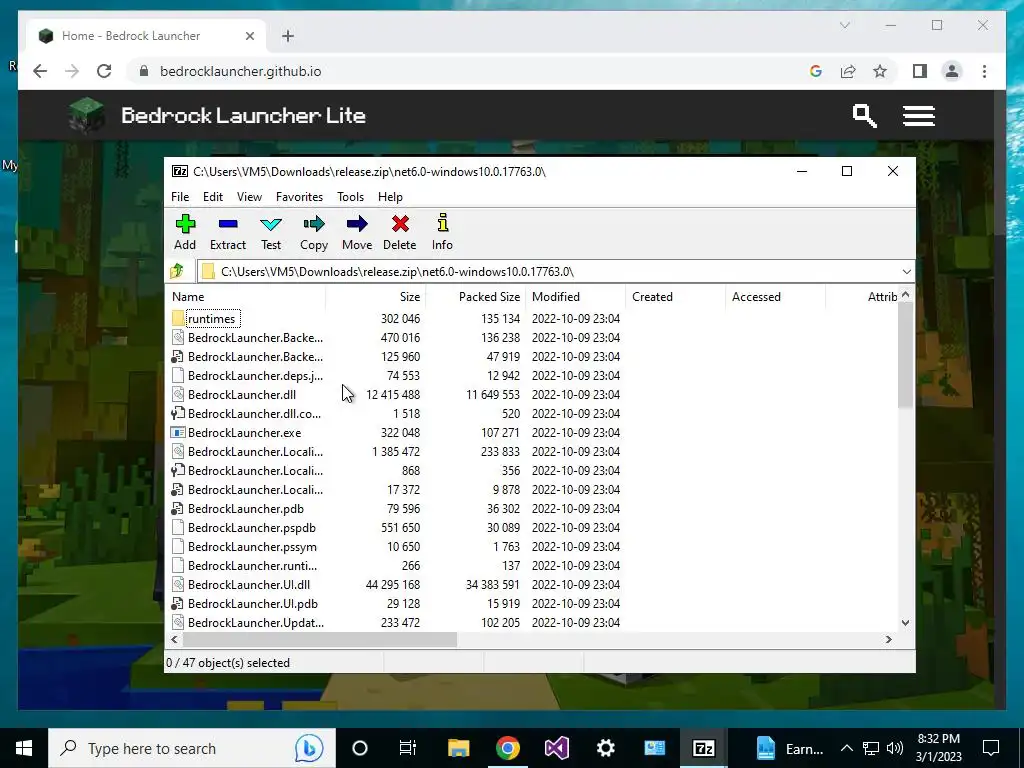This screenshot has width=1024, height=768.
Task: Open the Tools menu in 7-Zip
Action: [x=350, y=197]
